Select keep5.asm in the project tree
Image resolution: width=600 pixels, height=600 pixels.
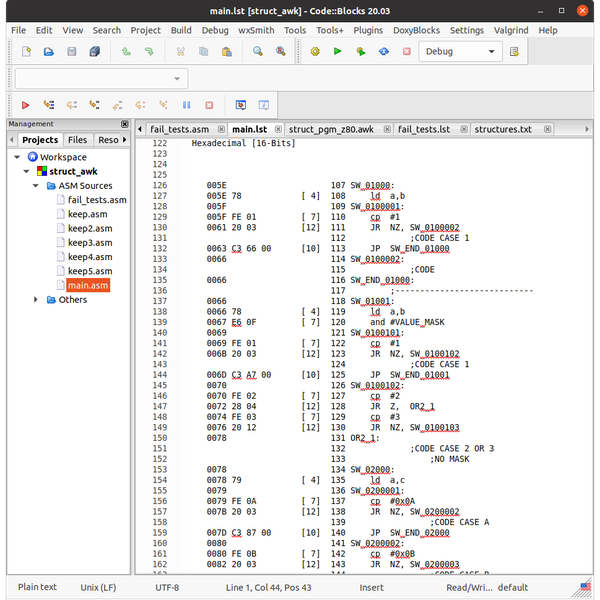90,271
